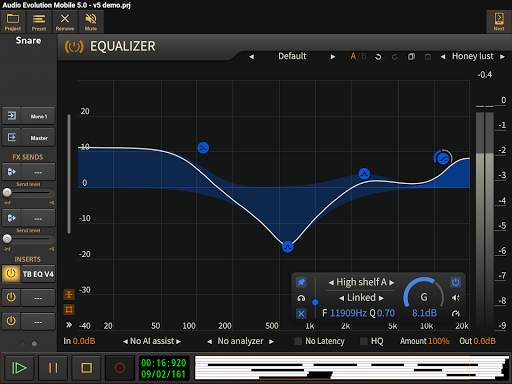Select the high shelf band node

click(443, 158)
